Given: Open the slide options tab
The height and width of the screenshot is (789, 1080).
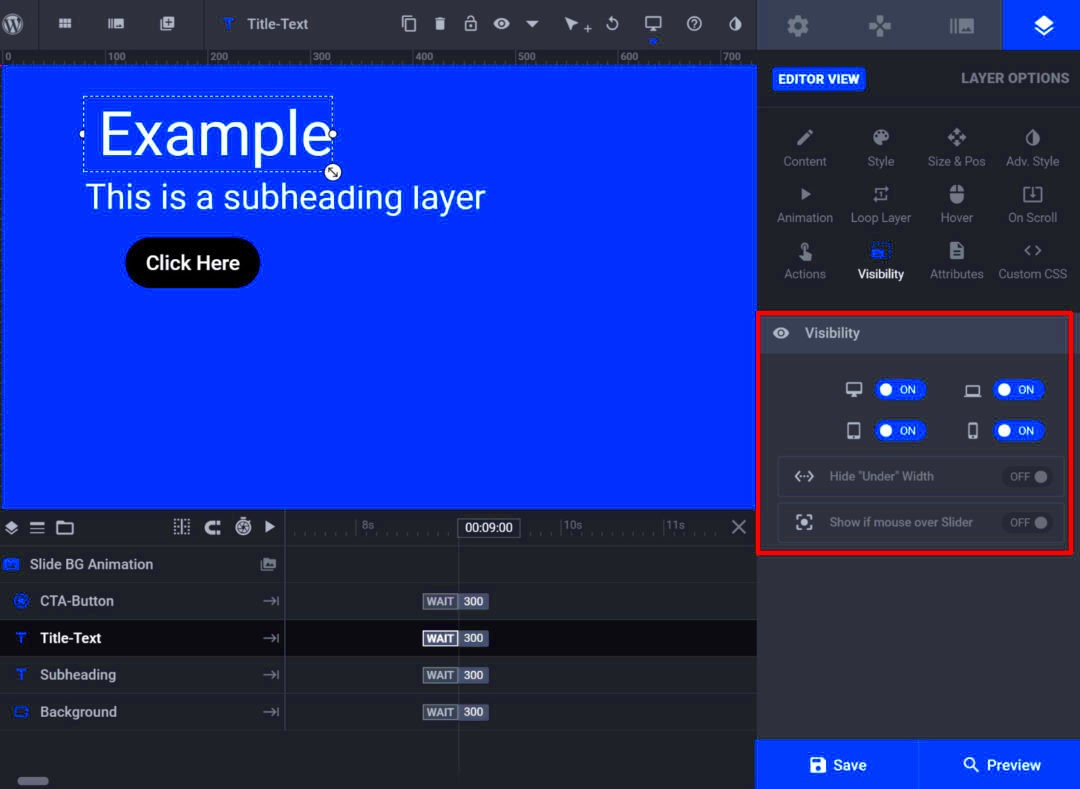Looking at the screenshot, I should point(962,25).
